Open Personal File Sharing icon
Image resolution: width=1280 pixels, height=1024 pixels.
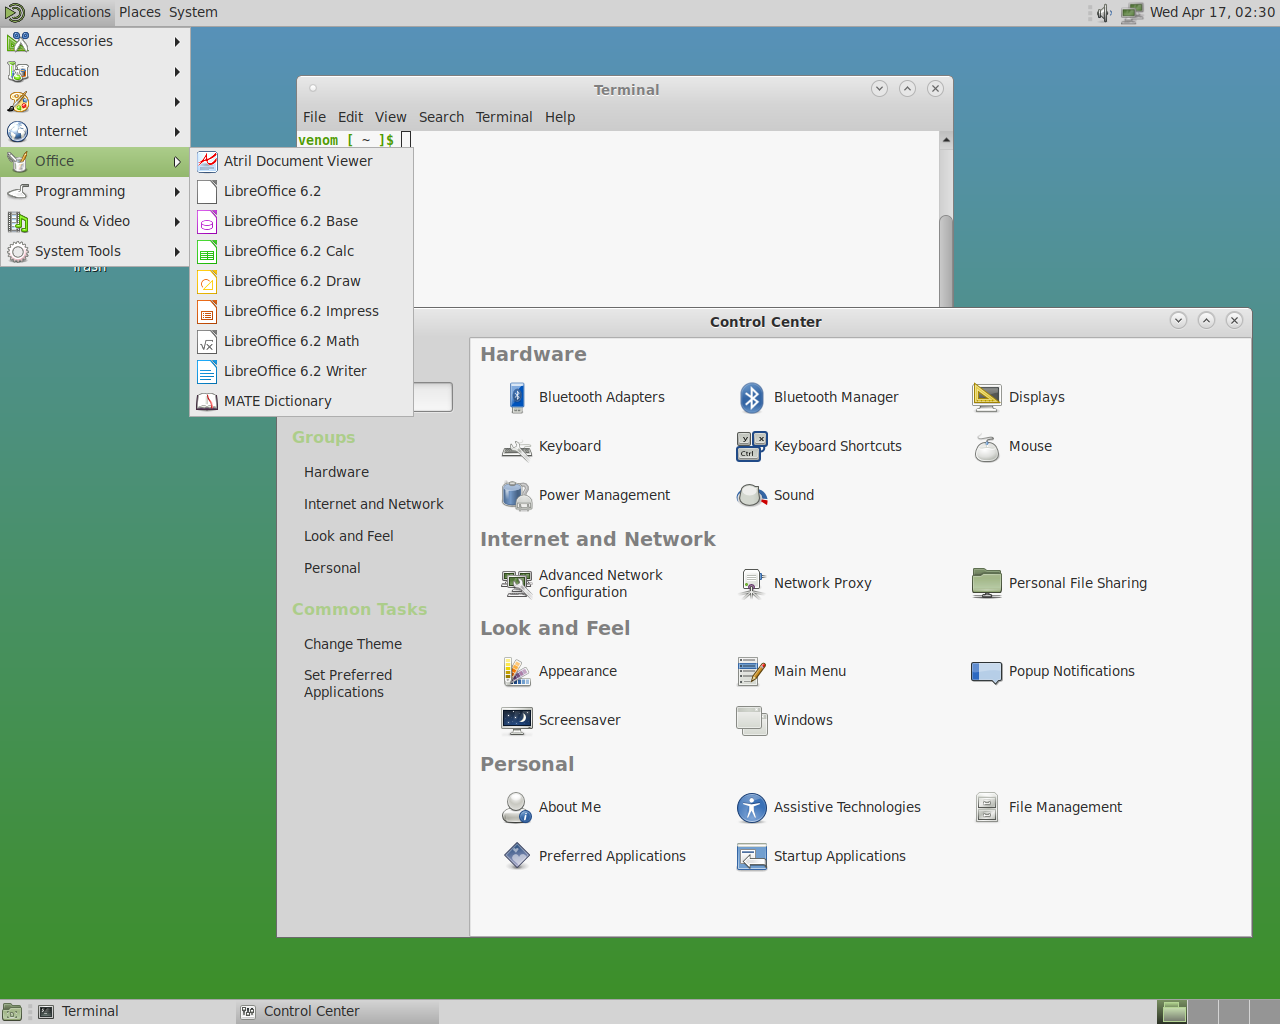pos(987,583)
